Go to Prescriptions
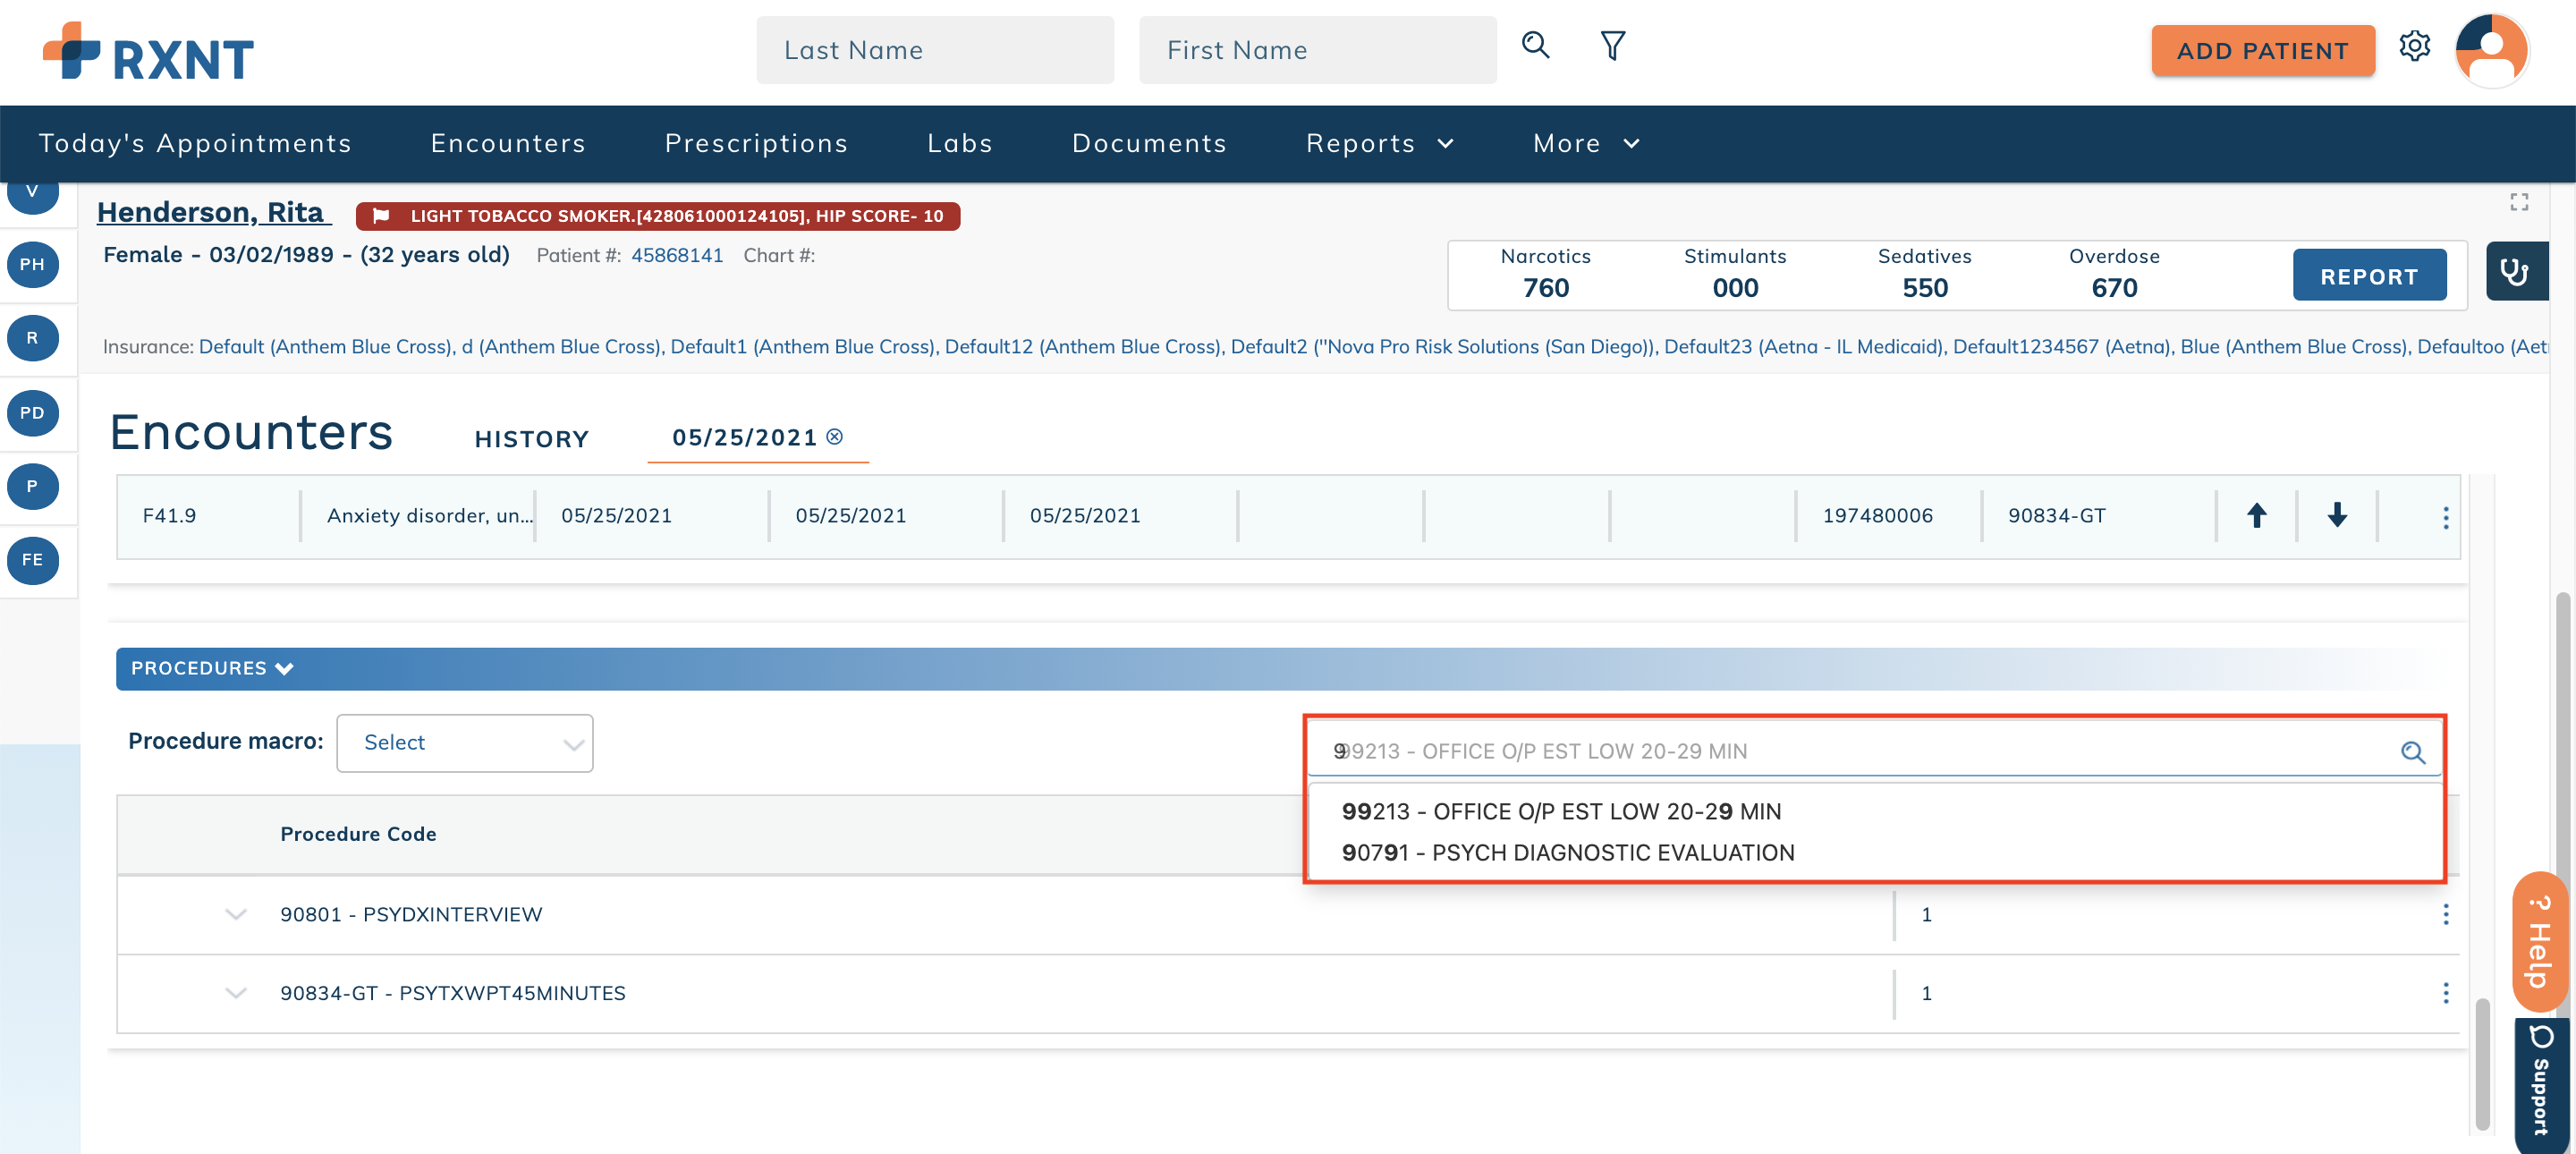2576x1154 pixels. (756, 144)
